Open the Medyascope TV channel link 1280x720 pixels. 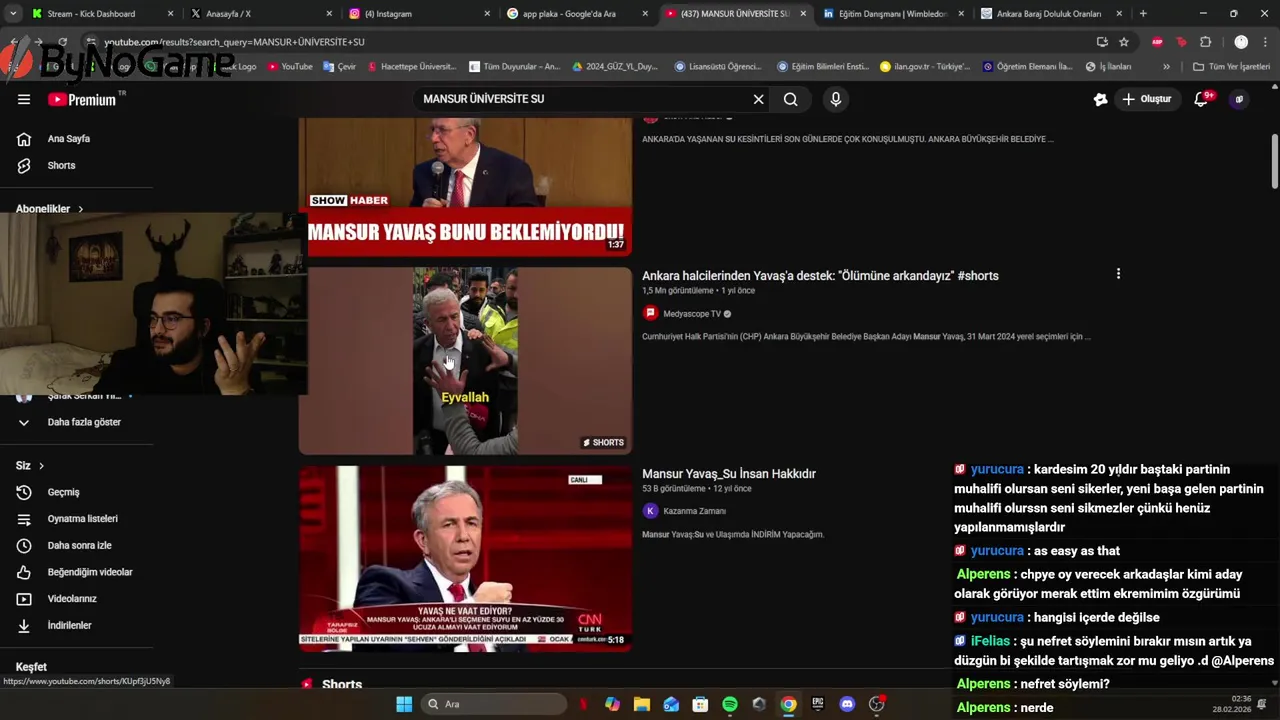pos(692,314)
